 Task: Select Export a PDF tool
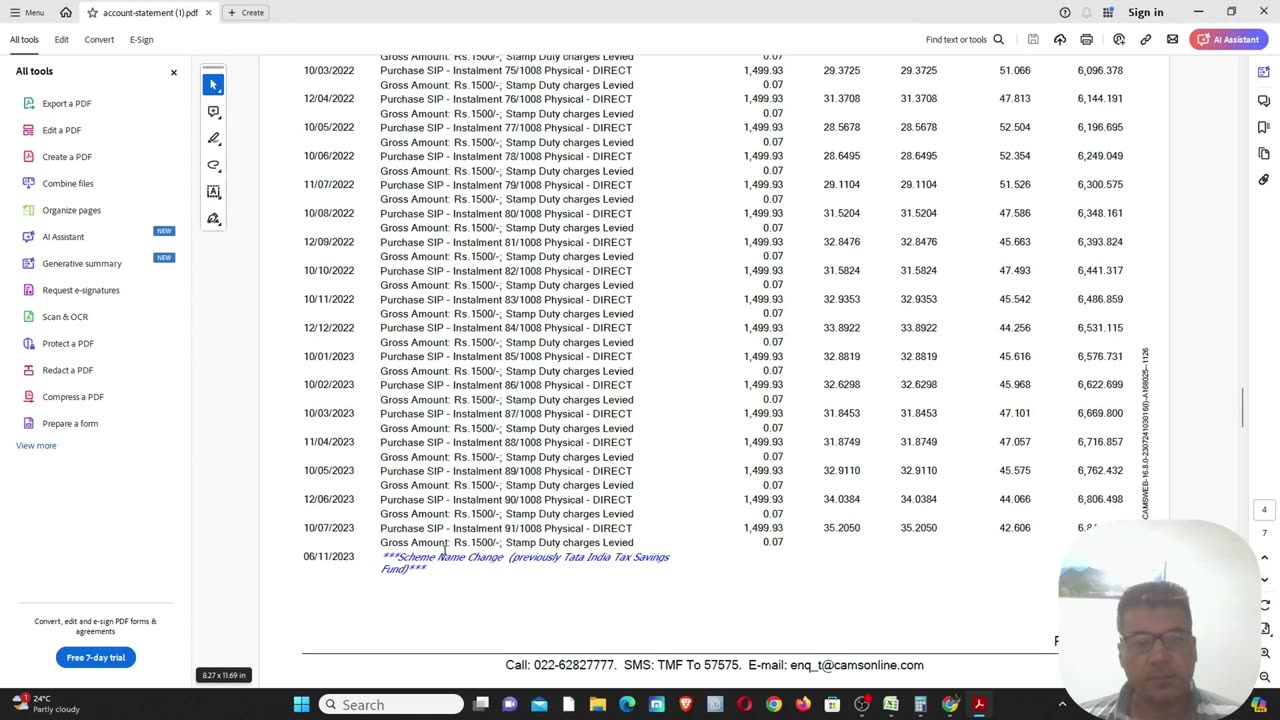[66, 103]
